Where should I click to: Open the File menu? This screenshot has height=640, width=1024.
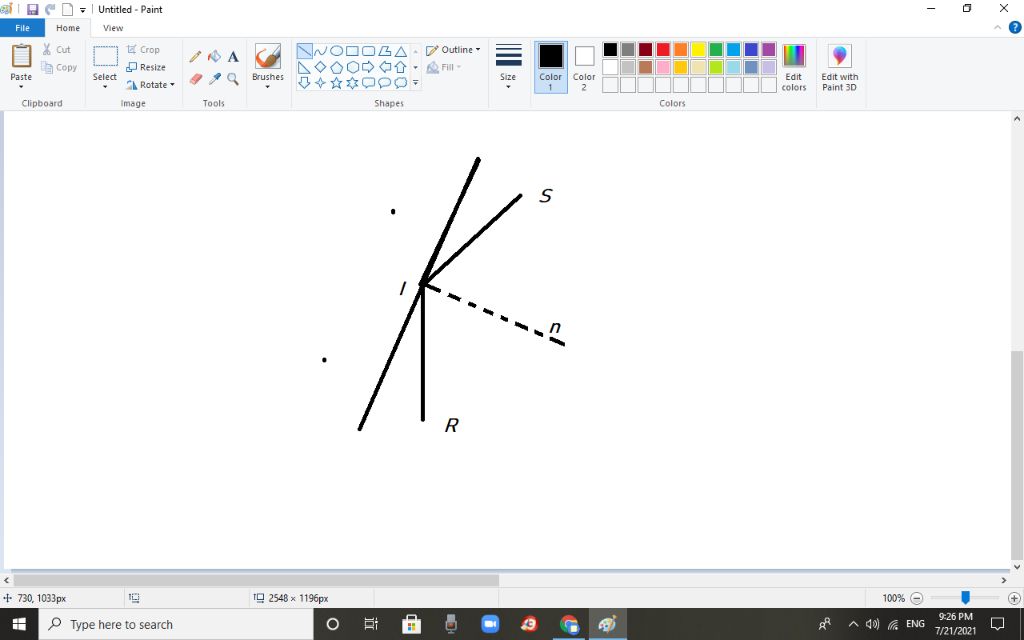coord(22,28)
